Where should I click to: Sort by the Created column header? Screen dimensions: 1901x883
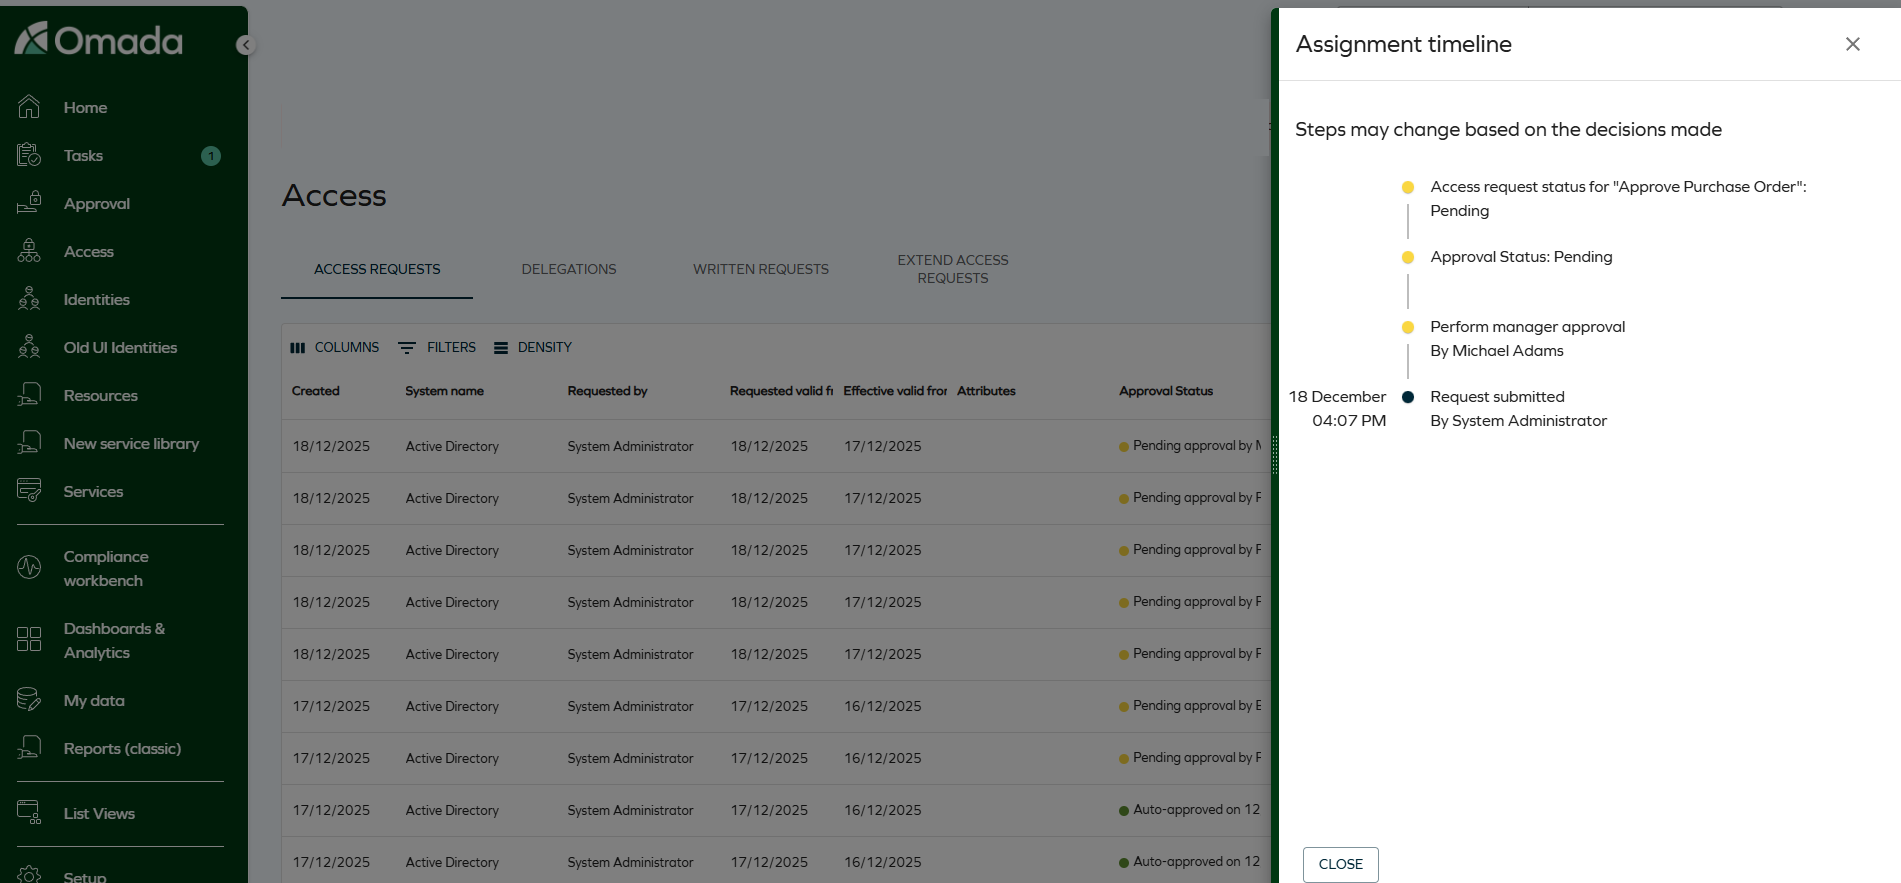[x=316, y=391]
